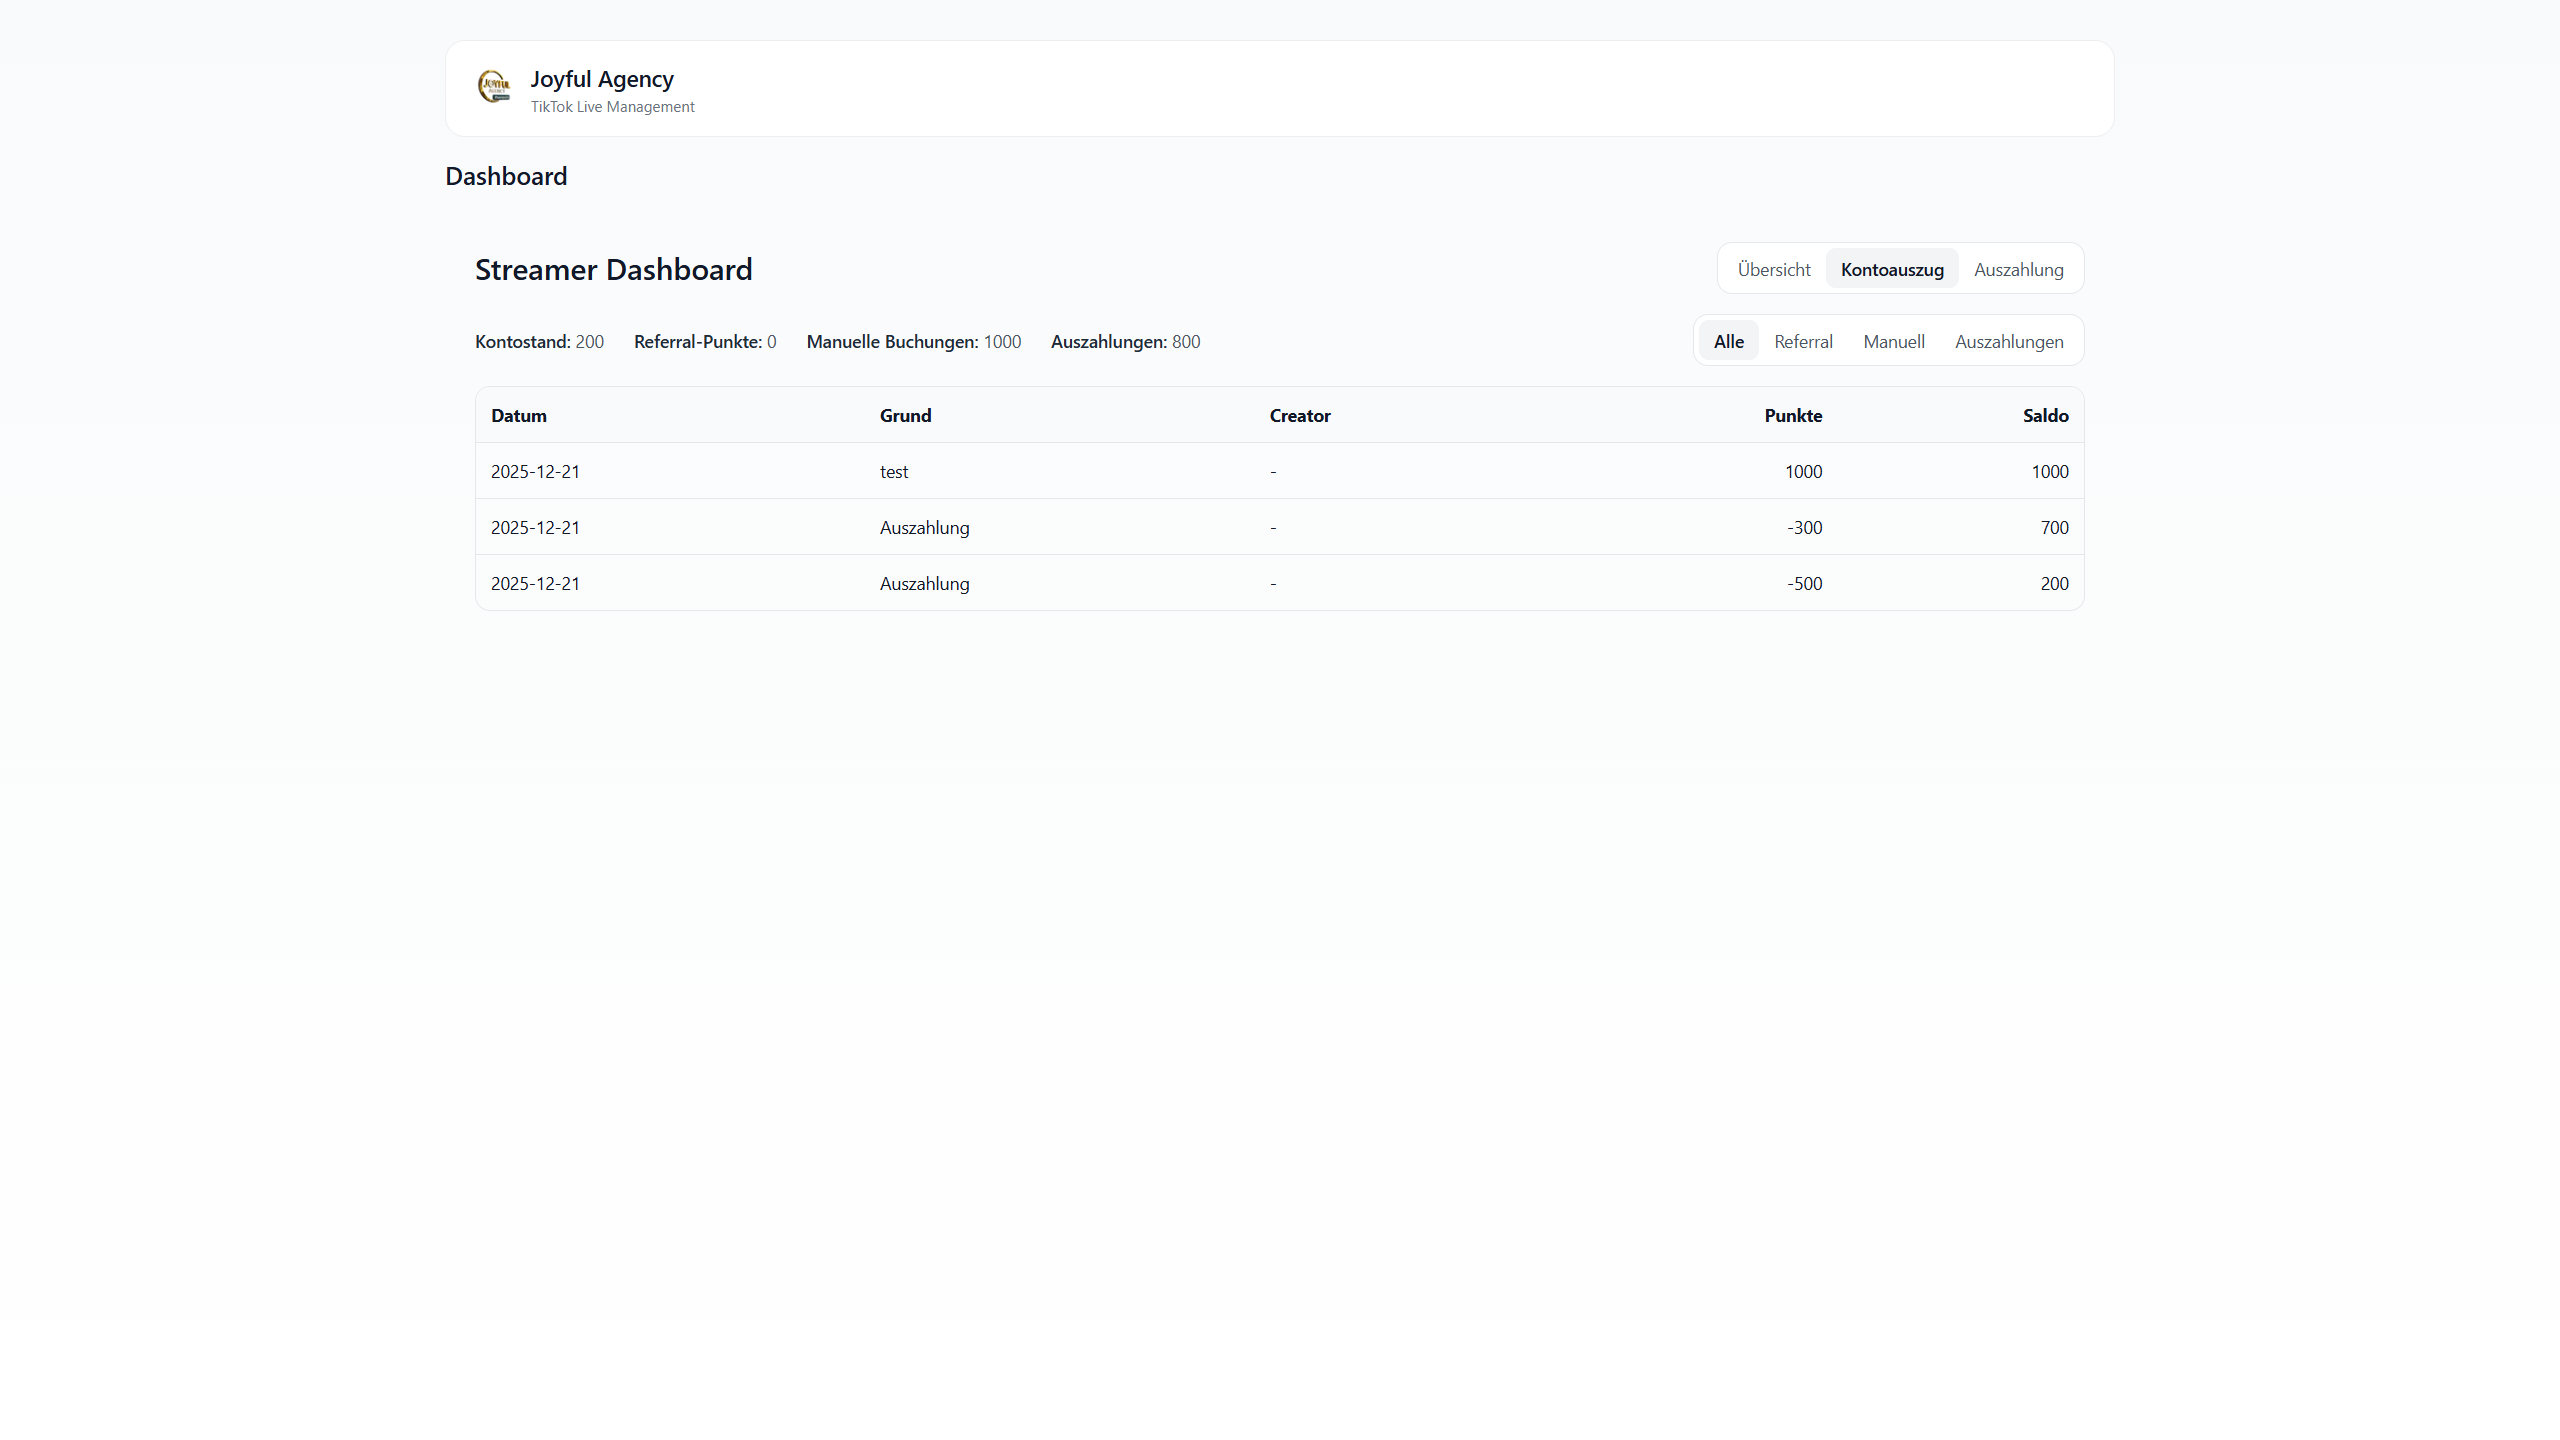2560x1440 pixels.
Task: Click the Saldo column header
Action: click(2045, 415)
